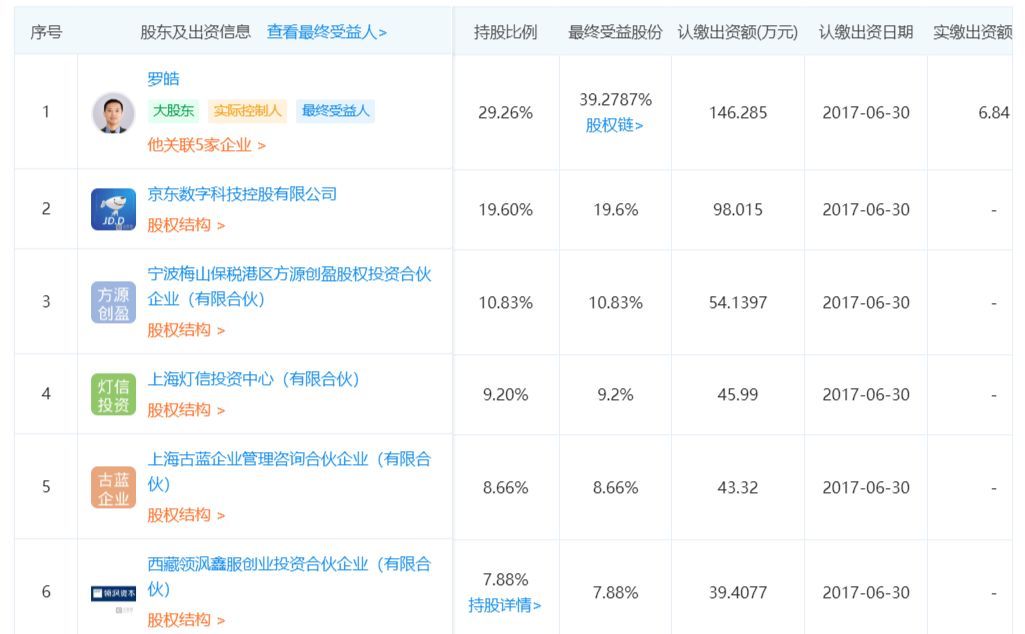Expand 股权结构 for 京东数字科技控股有限公司

coord(186,225)
